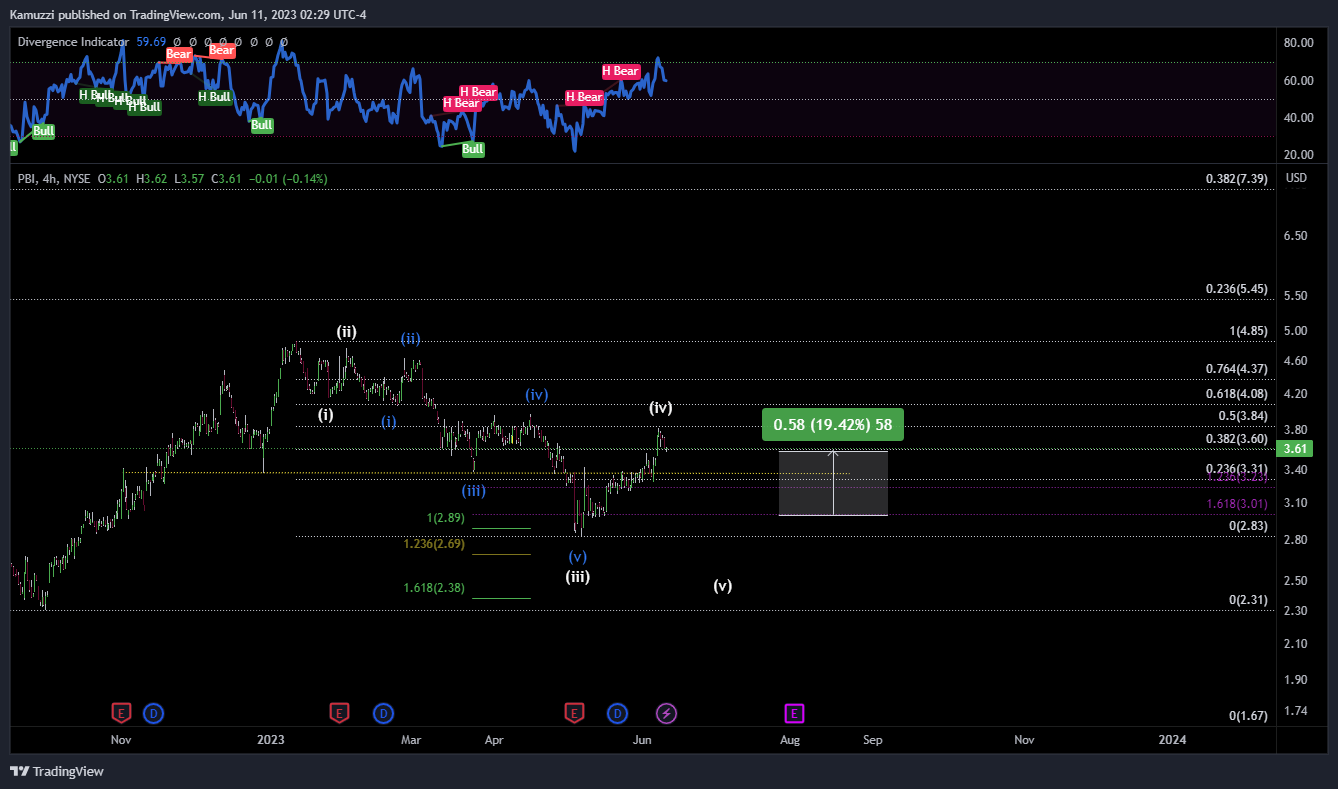Click the white (iv) wave label
The width and height of the screenshot is (1338, 789).
[x=660, y=407]
